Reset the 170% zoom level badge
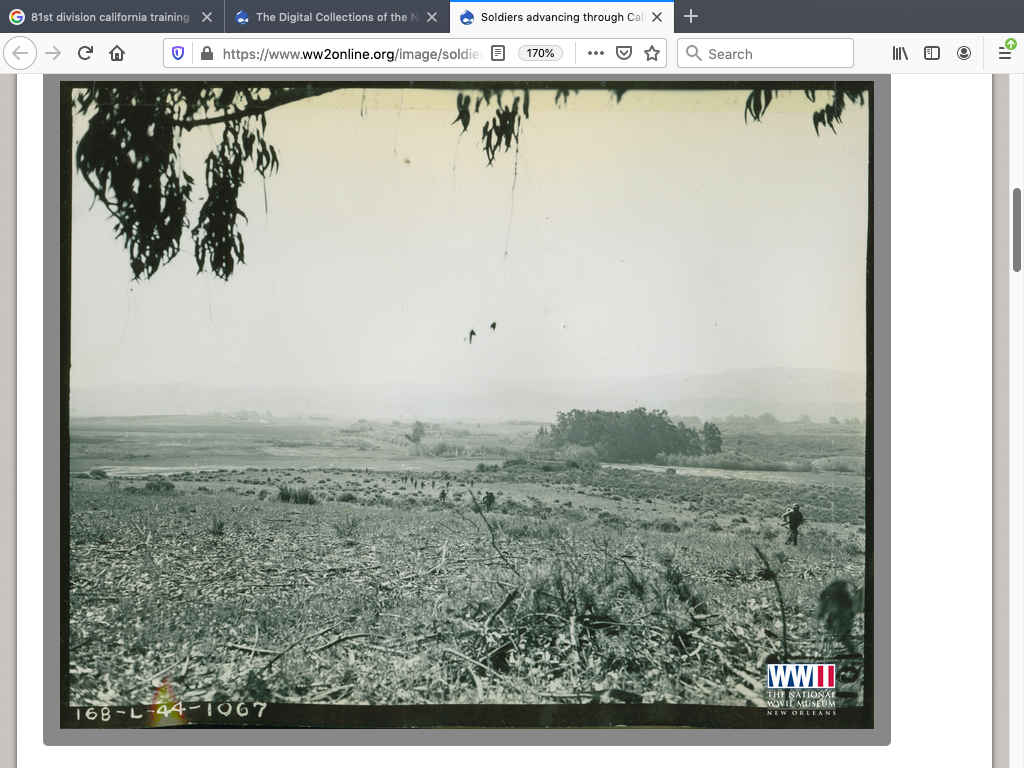The image size is (1024, 768). tap(540, 53)
